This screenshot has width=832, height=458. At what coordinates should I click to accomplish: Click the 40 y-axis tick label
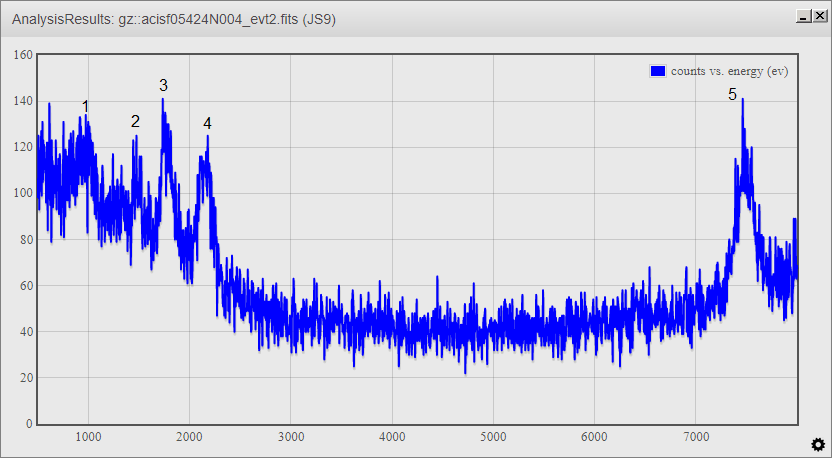tap(25, 332)
